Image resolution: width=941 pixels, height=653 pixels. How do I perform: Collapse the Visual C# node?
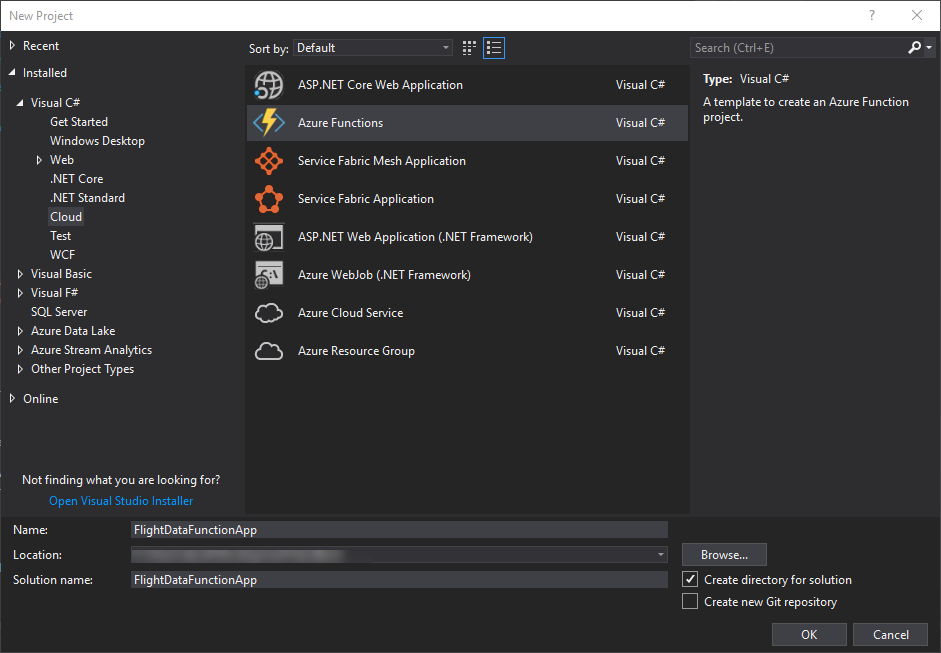20,103
